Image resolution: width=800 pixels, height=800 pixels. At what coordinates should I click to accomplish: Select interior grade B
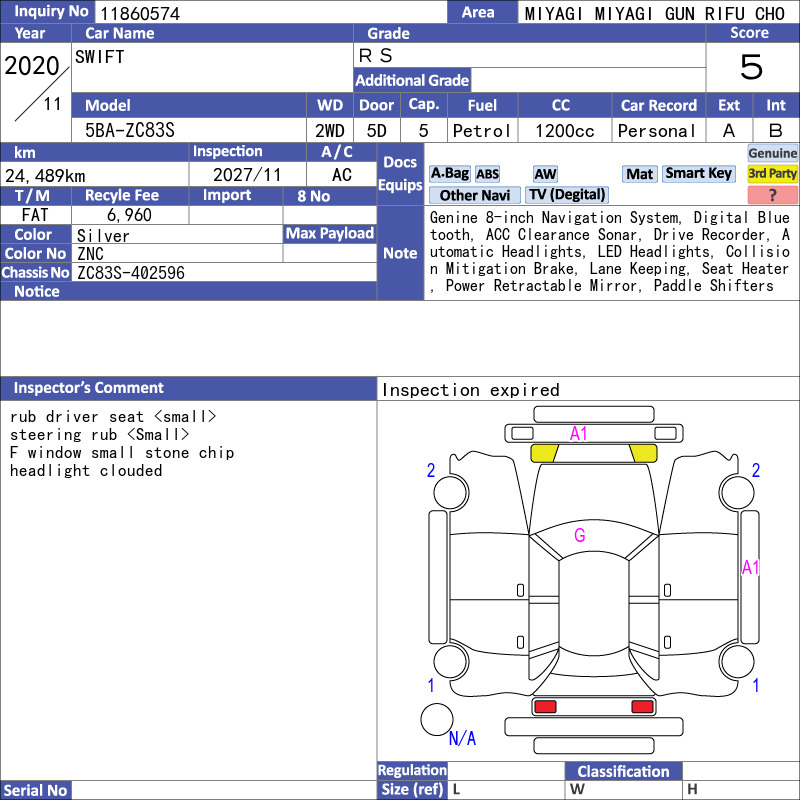(x=776, y=131)
